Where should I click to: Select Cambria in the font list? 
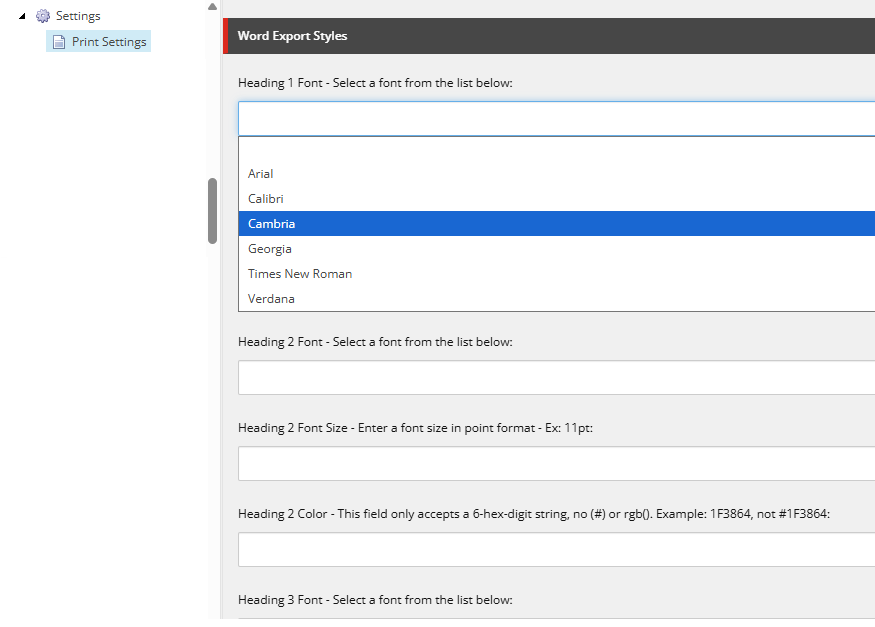coord(556,224)
